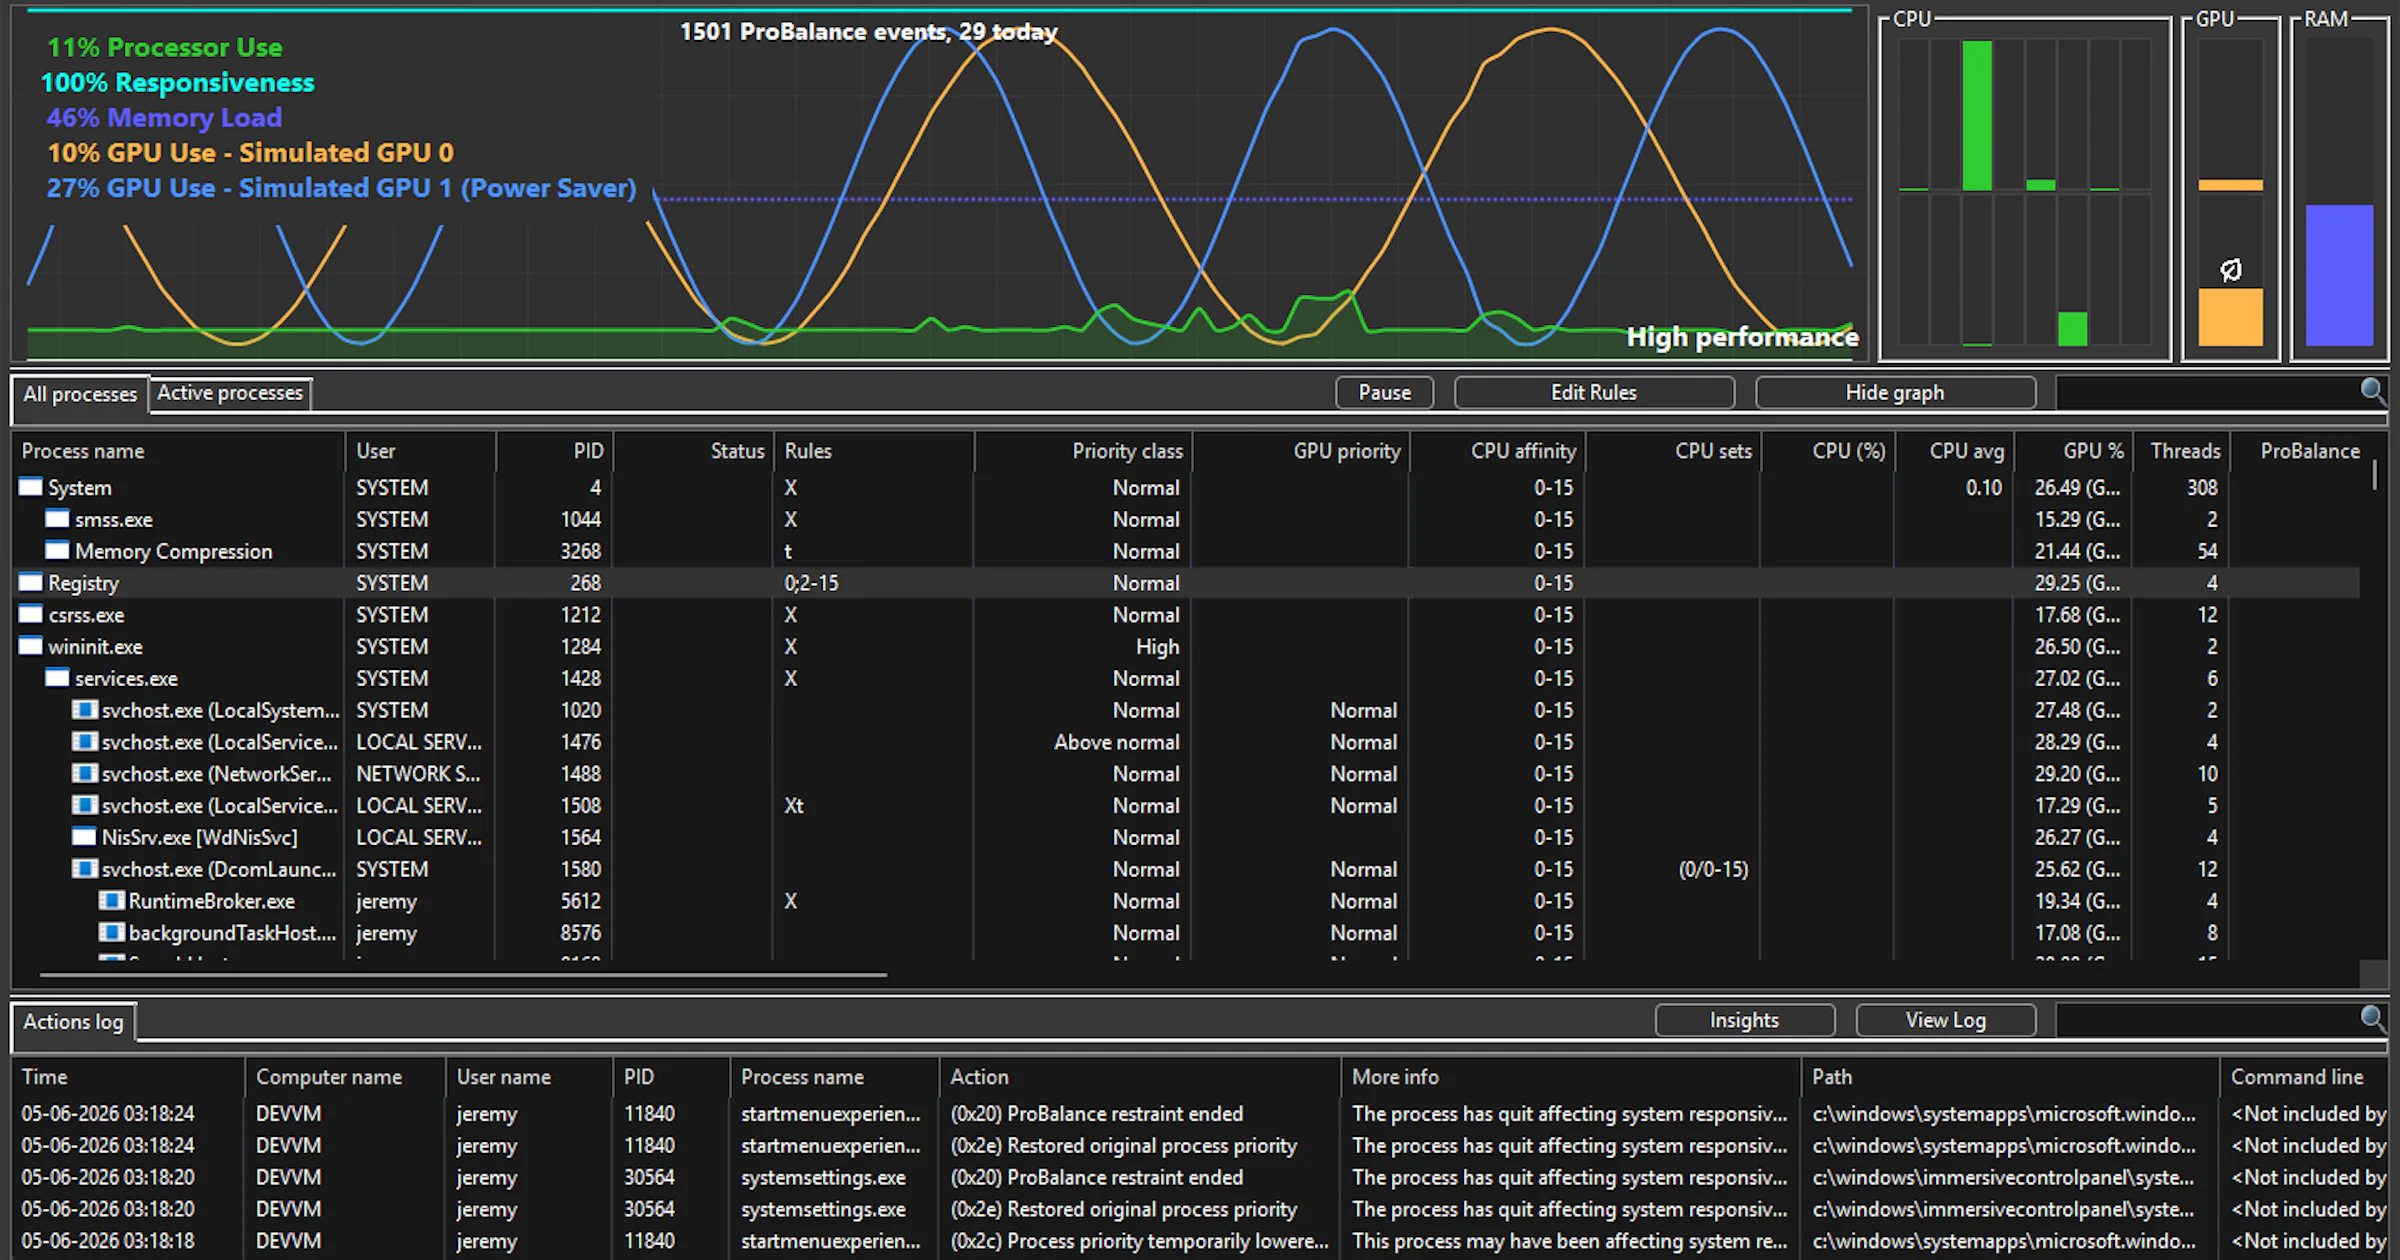Viewport: 2400px width, 1260px height.
Task: Sort by the PID column header
Action: pos(554,451)
